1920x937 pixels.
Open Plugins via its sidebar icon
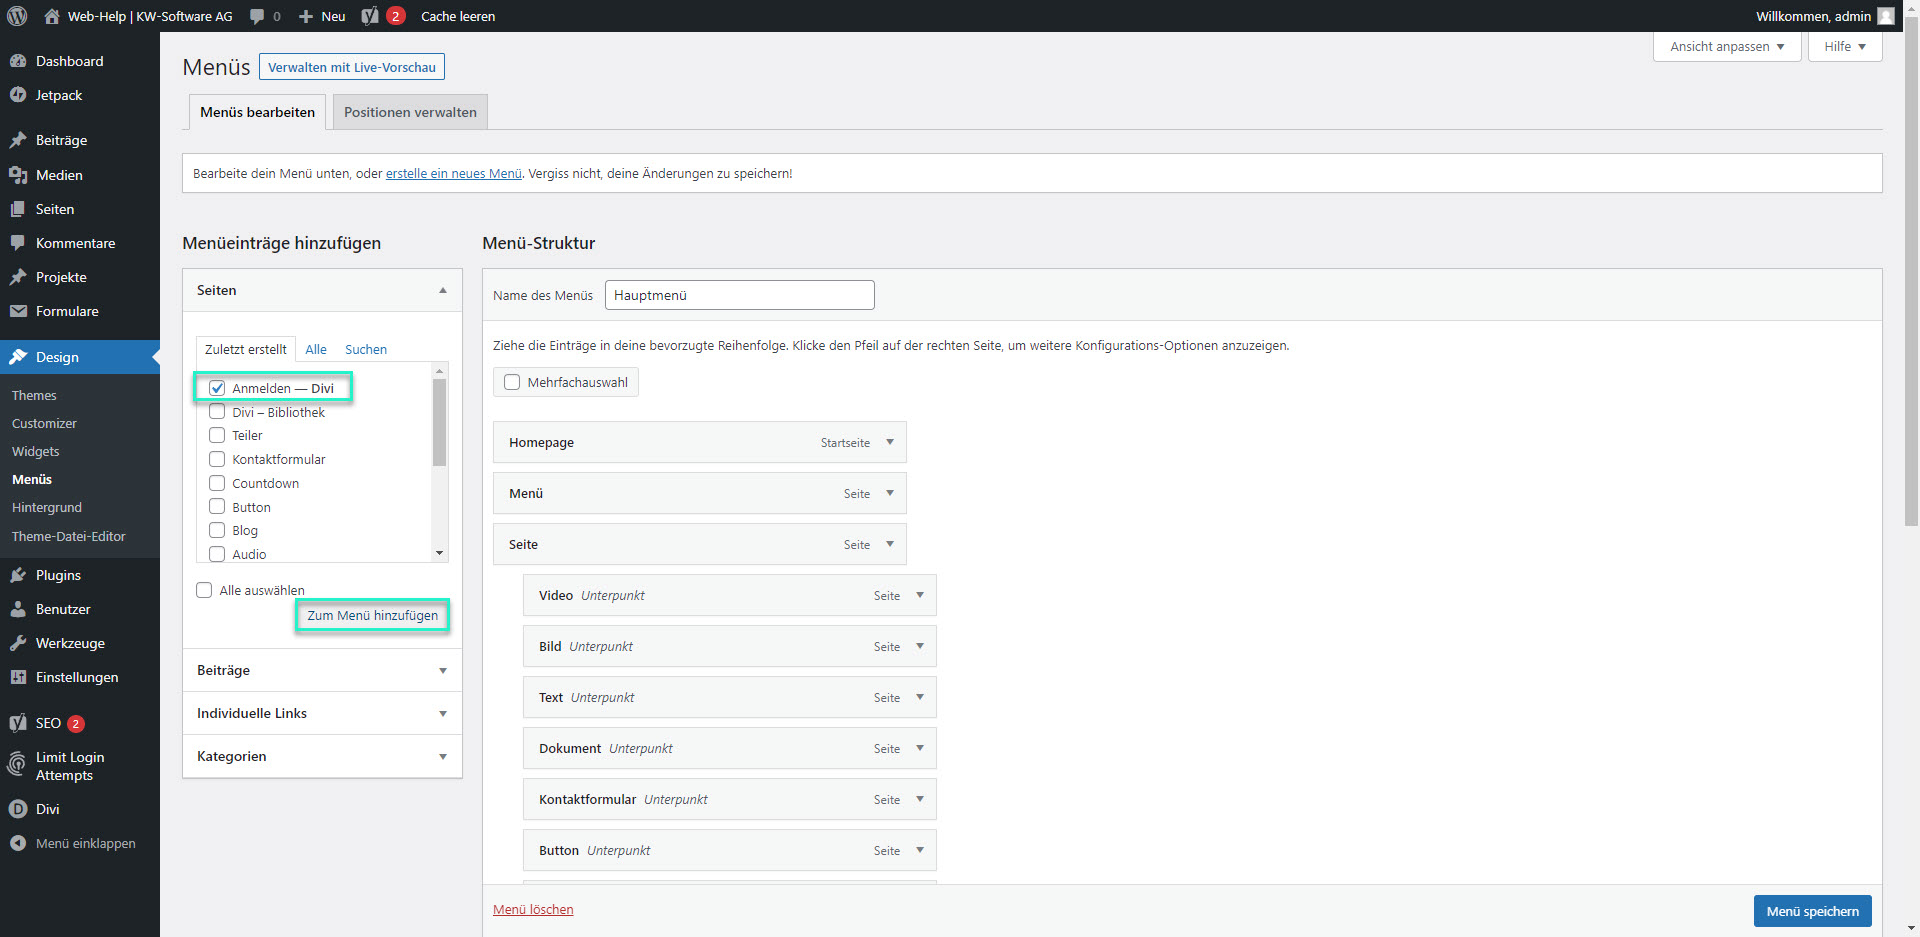point(18,575)
